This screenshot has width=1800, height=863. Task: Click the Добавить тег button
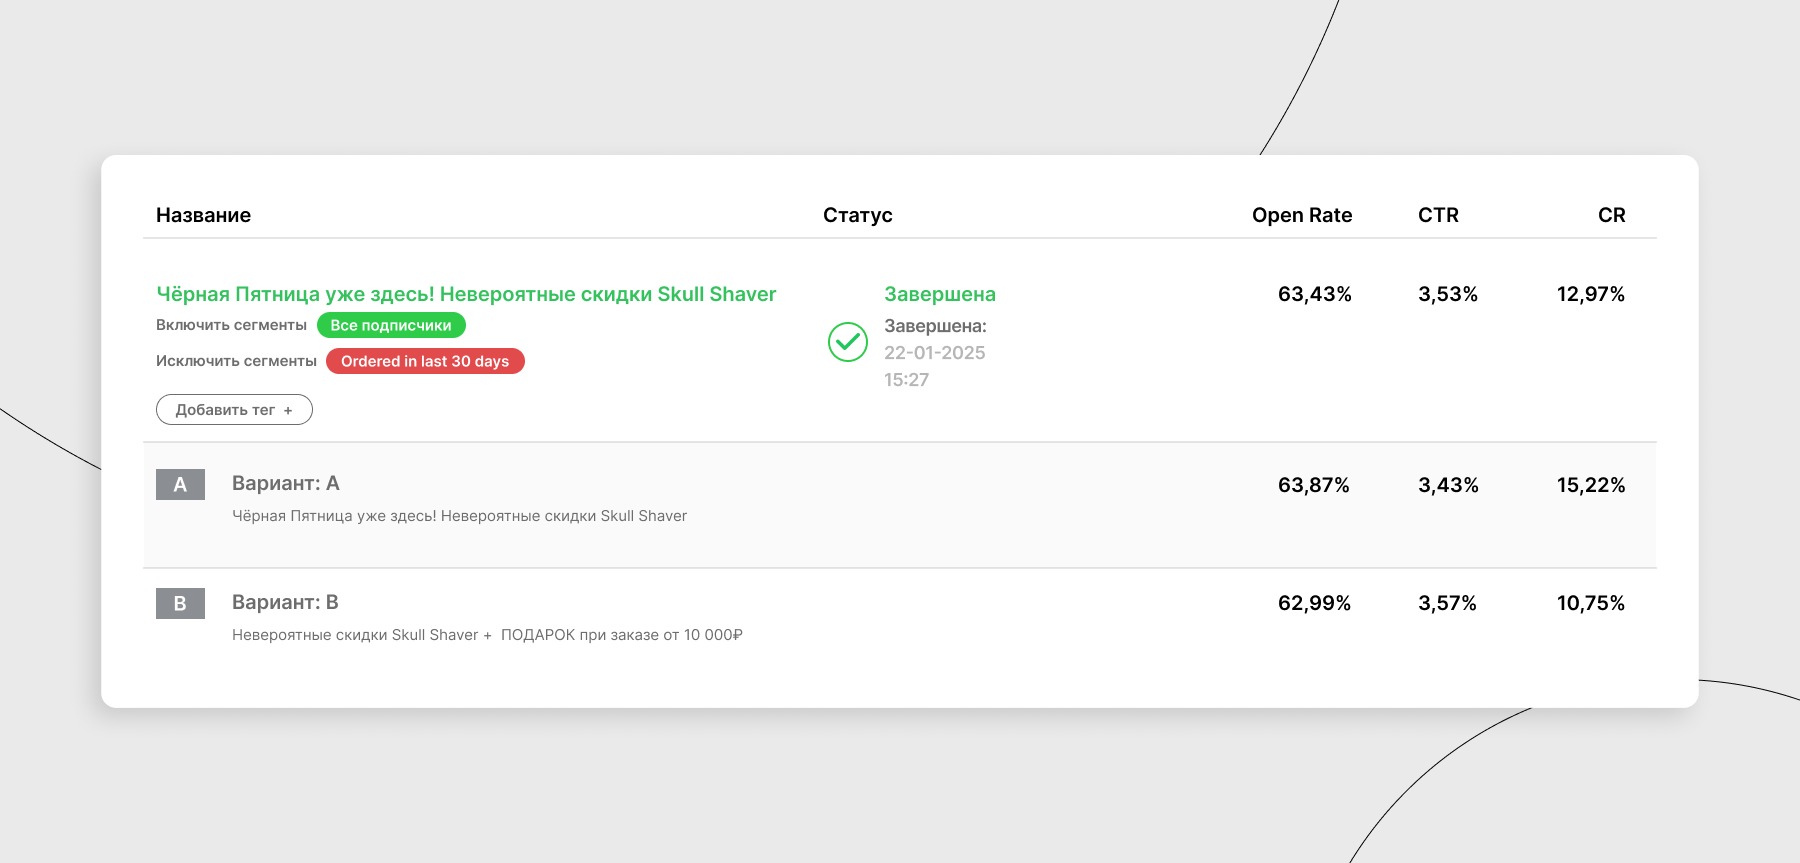click(234, 410)
